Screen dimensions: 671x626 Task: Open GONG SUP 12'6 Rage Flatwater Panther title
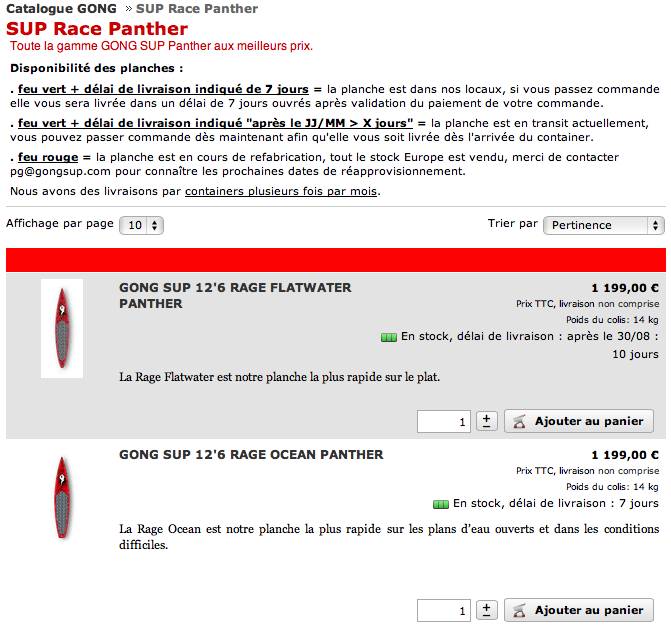[235, 295]
